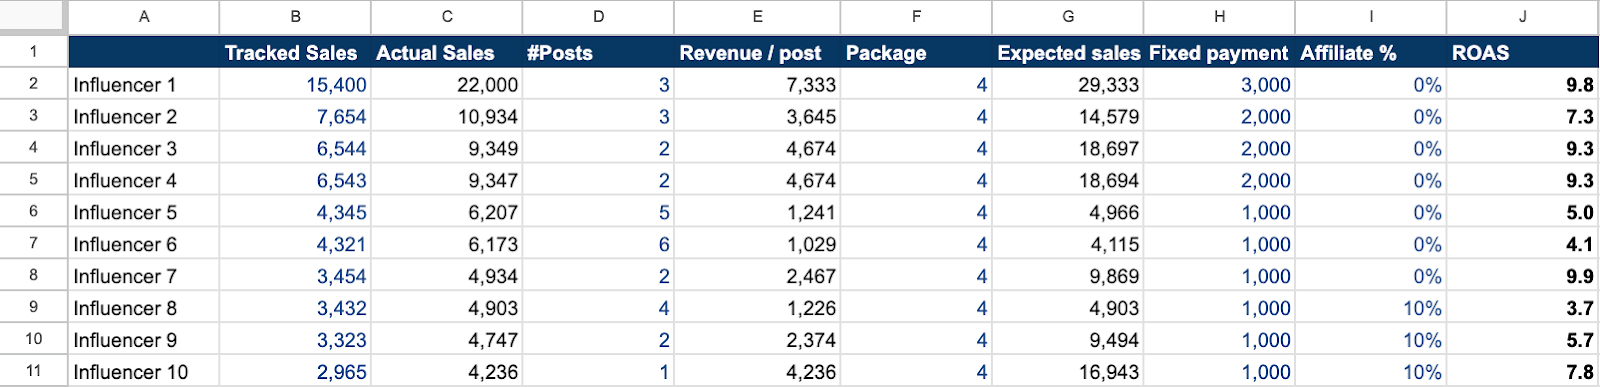This screenshot has height=387, width=1600.
Task: Select the Influencer 8 cell
Action: (x=144, y=309)
